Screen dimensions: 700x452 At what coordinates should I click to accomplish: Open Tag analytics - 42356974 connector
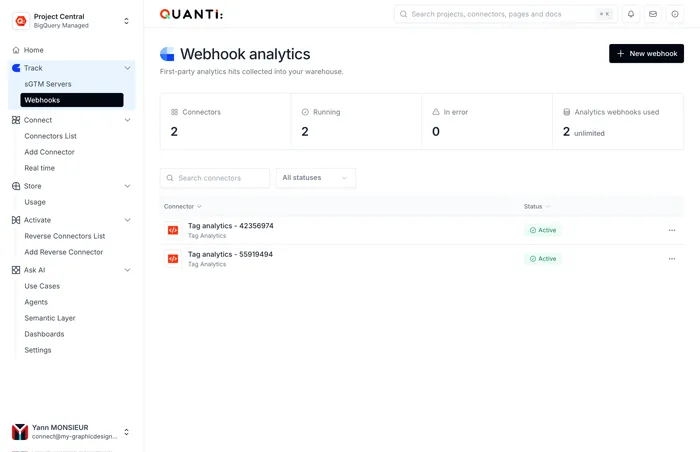[230, 226]
